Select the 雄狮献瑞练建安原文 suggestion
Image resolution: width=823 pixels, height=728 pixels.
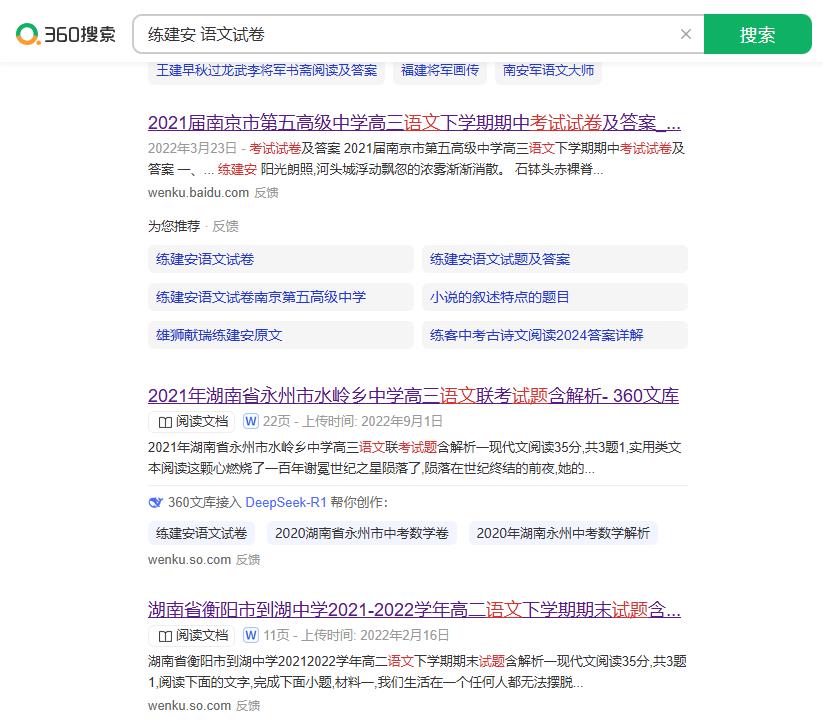[x=219, y=335]
